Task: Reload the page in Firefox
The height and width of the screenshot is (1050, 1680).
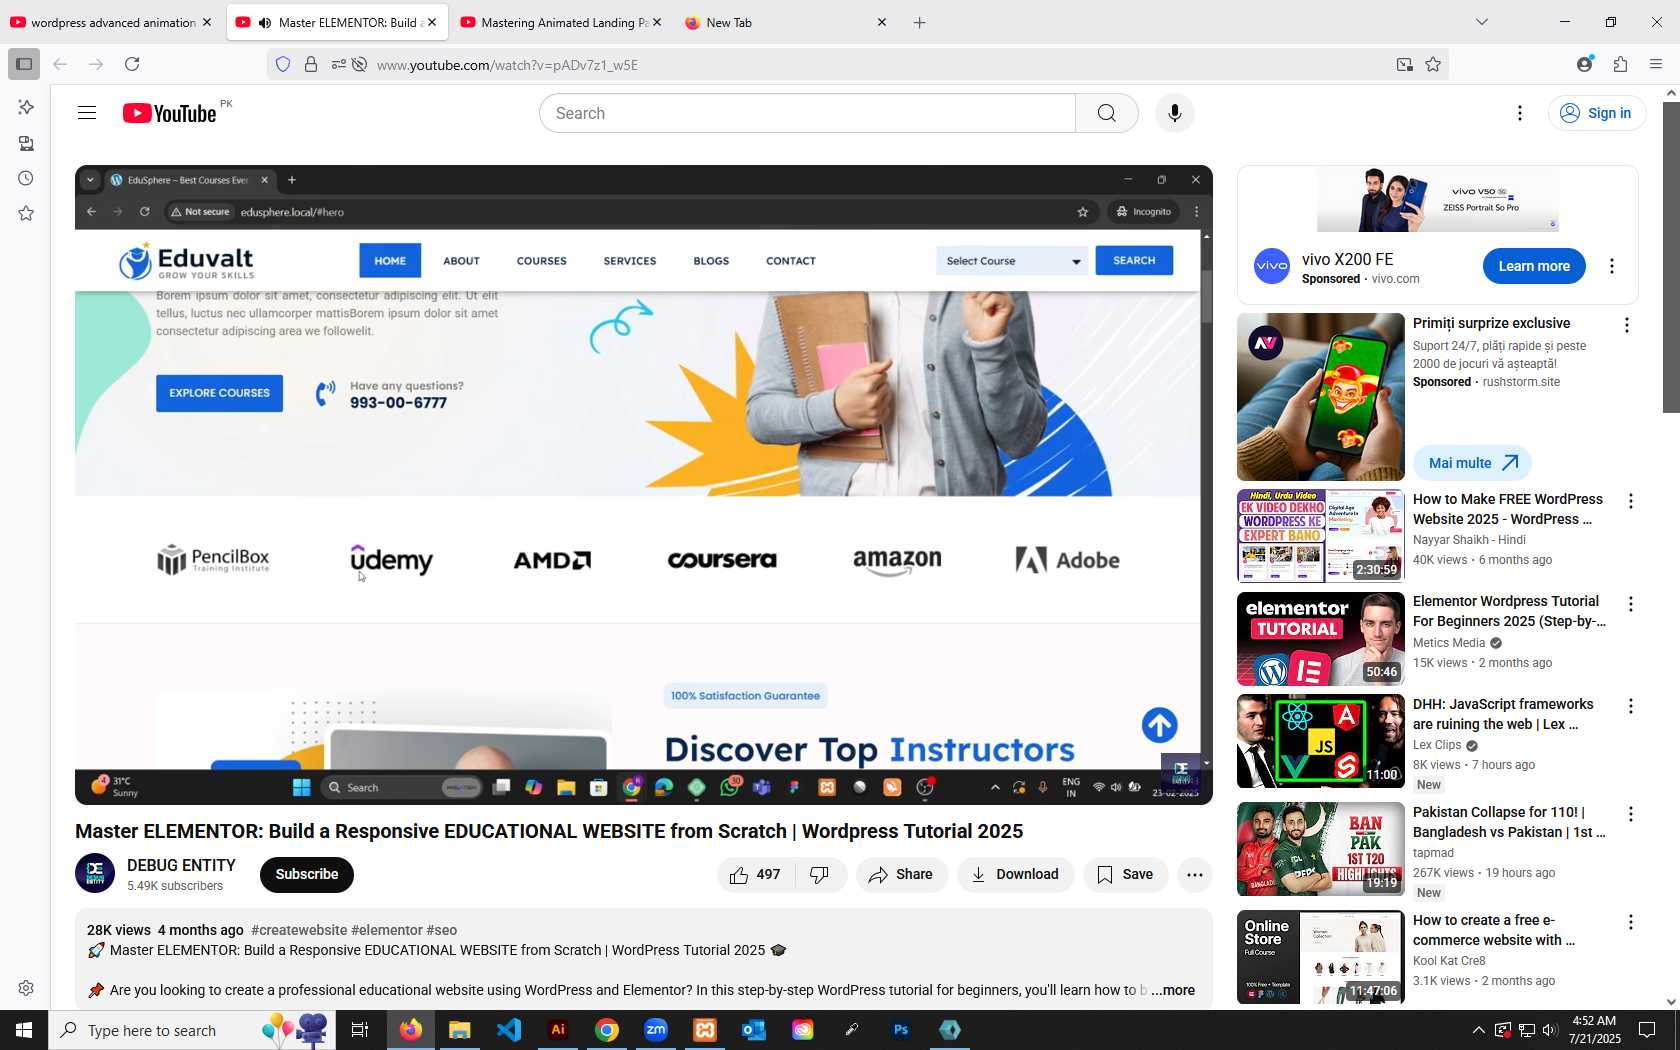Action: coord(132,64)
